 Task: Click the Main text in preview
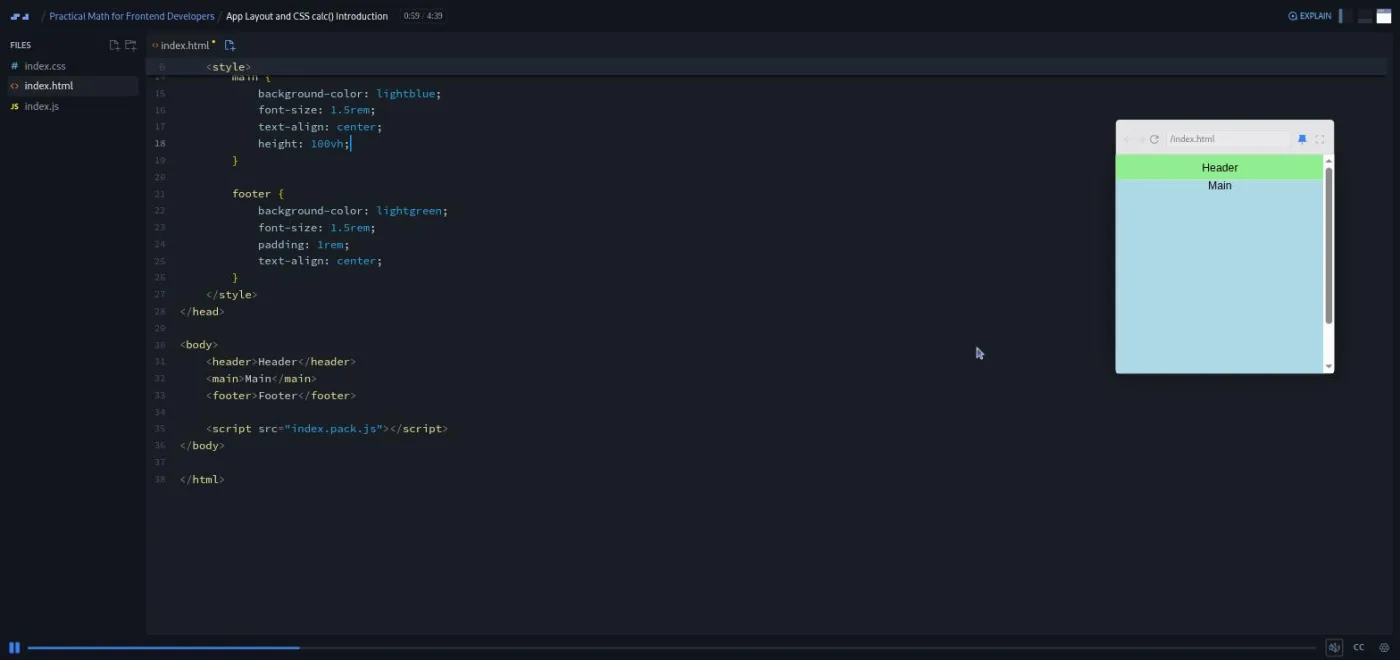[1220, 186]
